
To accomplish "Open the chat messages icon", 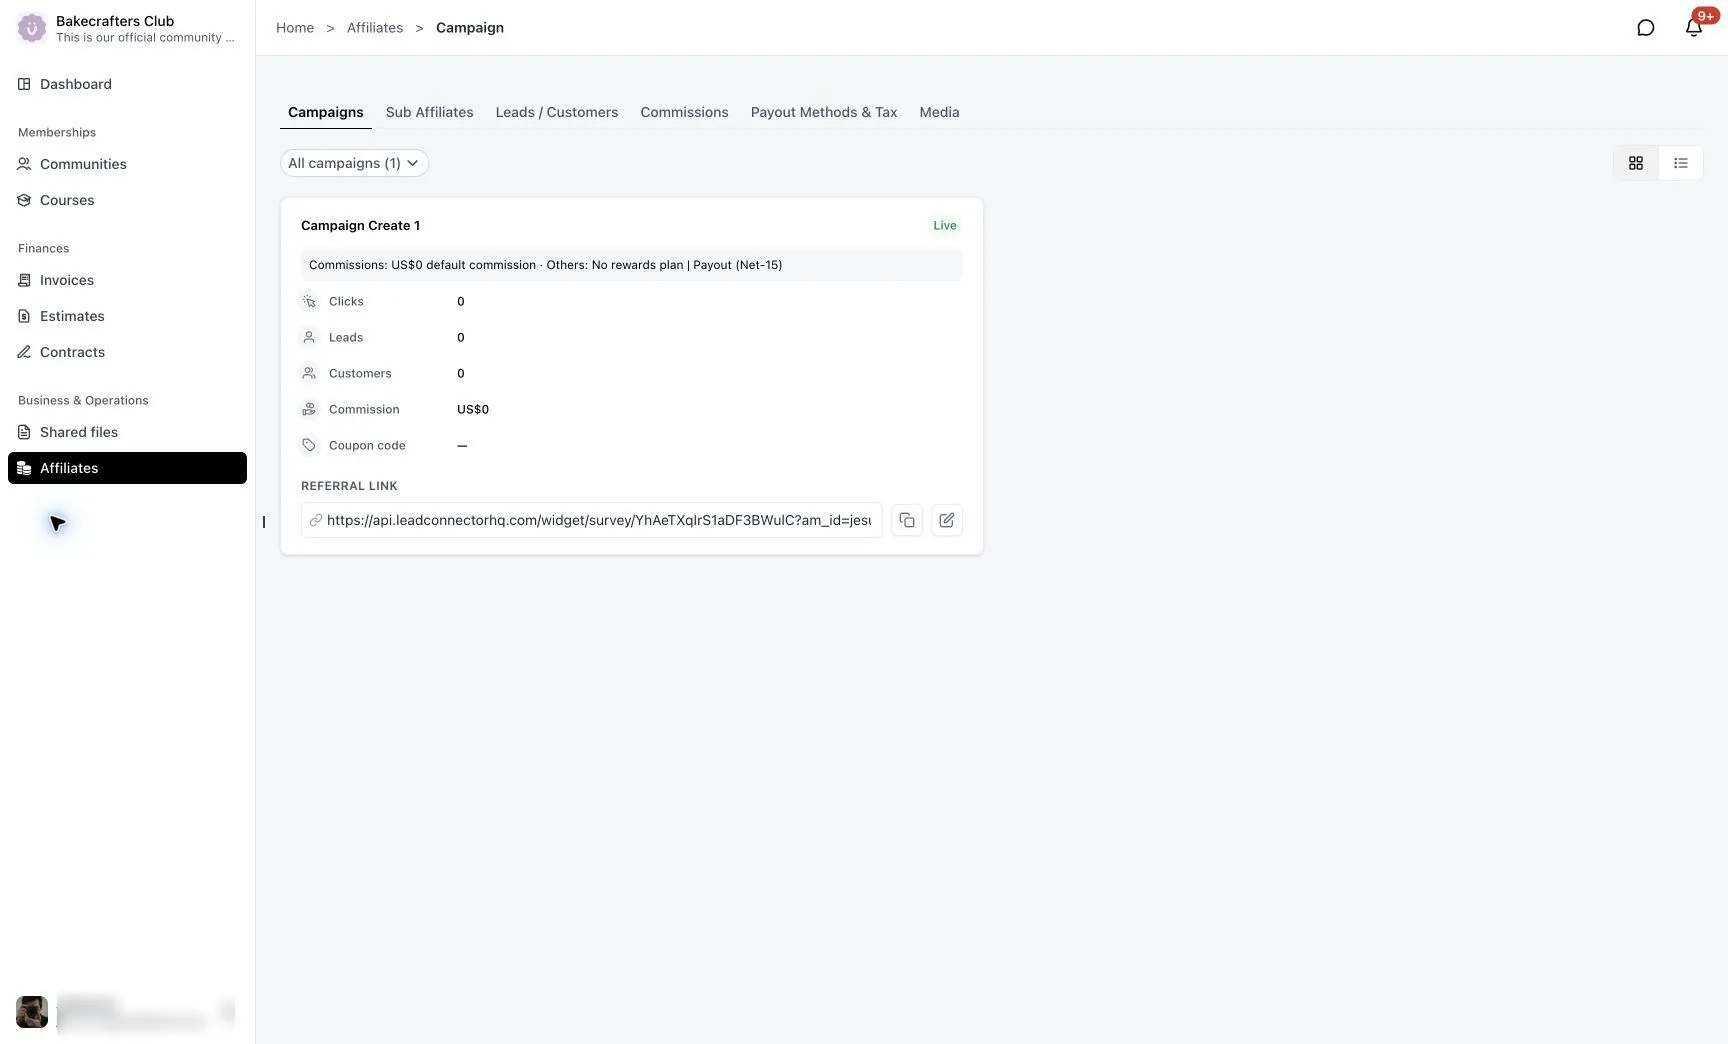I will coord(1645,28).
